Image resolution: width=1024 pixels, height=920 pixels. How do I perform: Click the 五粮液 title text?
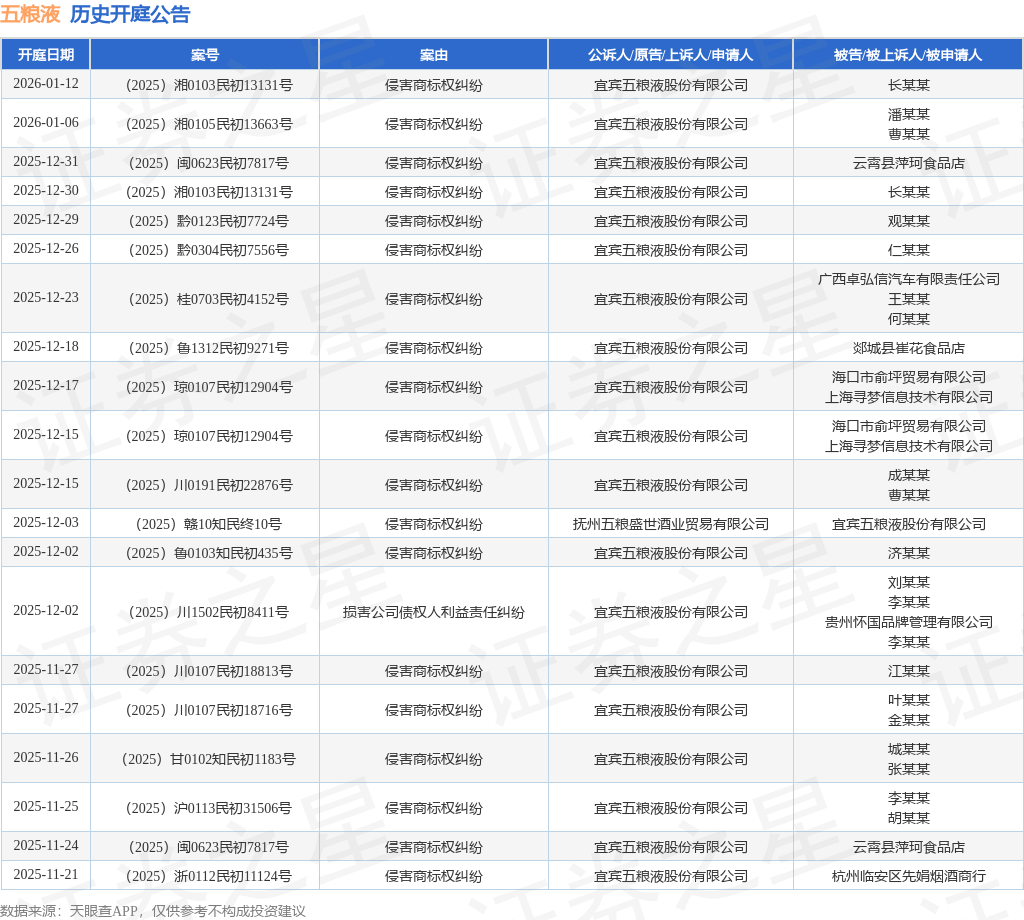[30, 14]
